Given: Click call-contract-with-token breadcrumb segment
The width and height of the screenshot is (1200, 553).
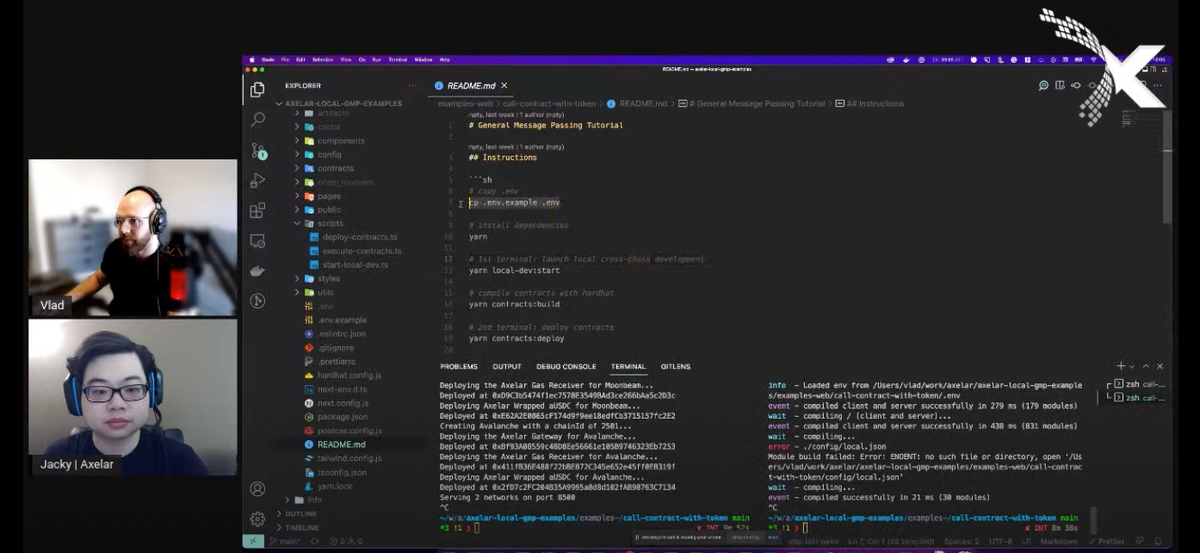Looking at the screenshot, I should 549,103.
